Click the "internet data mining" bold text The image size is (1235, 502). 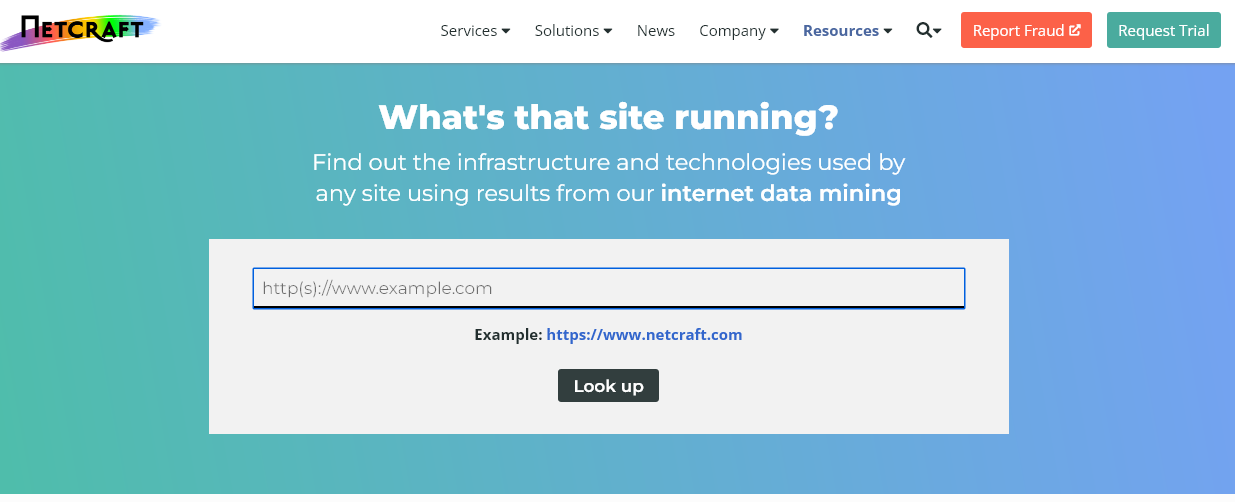tap(781, 193)
